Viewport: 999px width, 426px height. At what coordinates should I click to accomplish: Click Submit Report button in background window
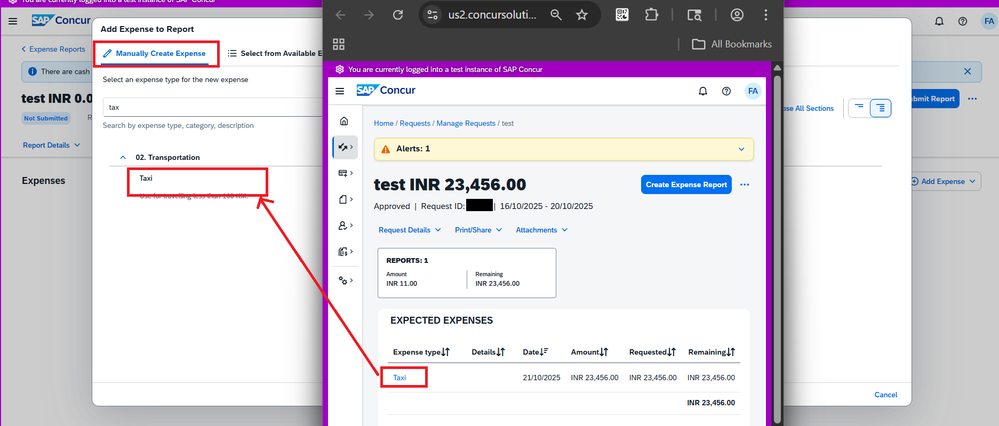tap(933, 99)
